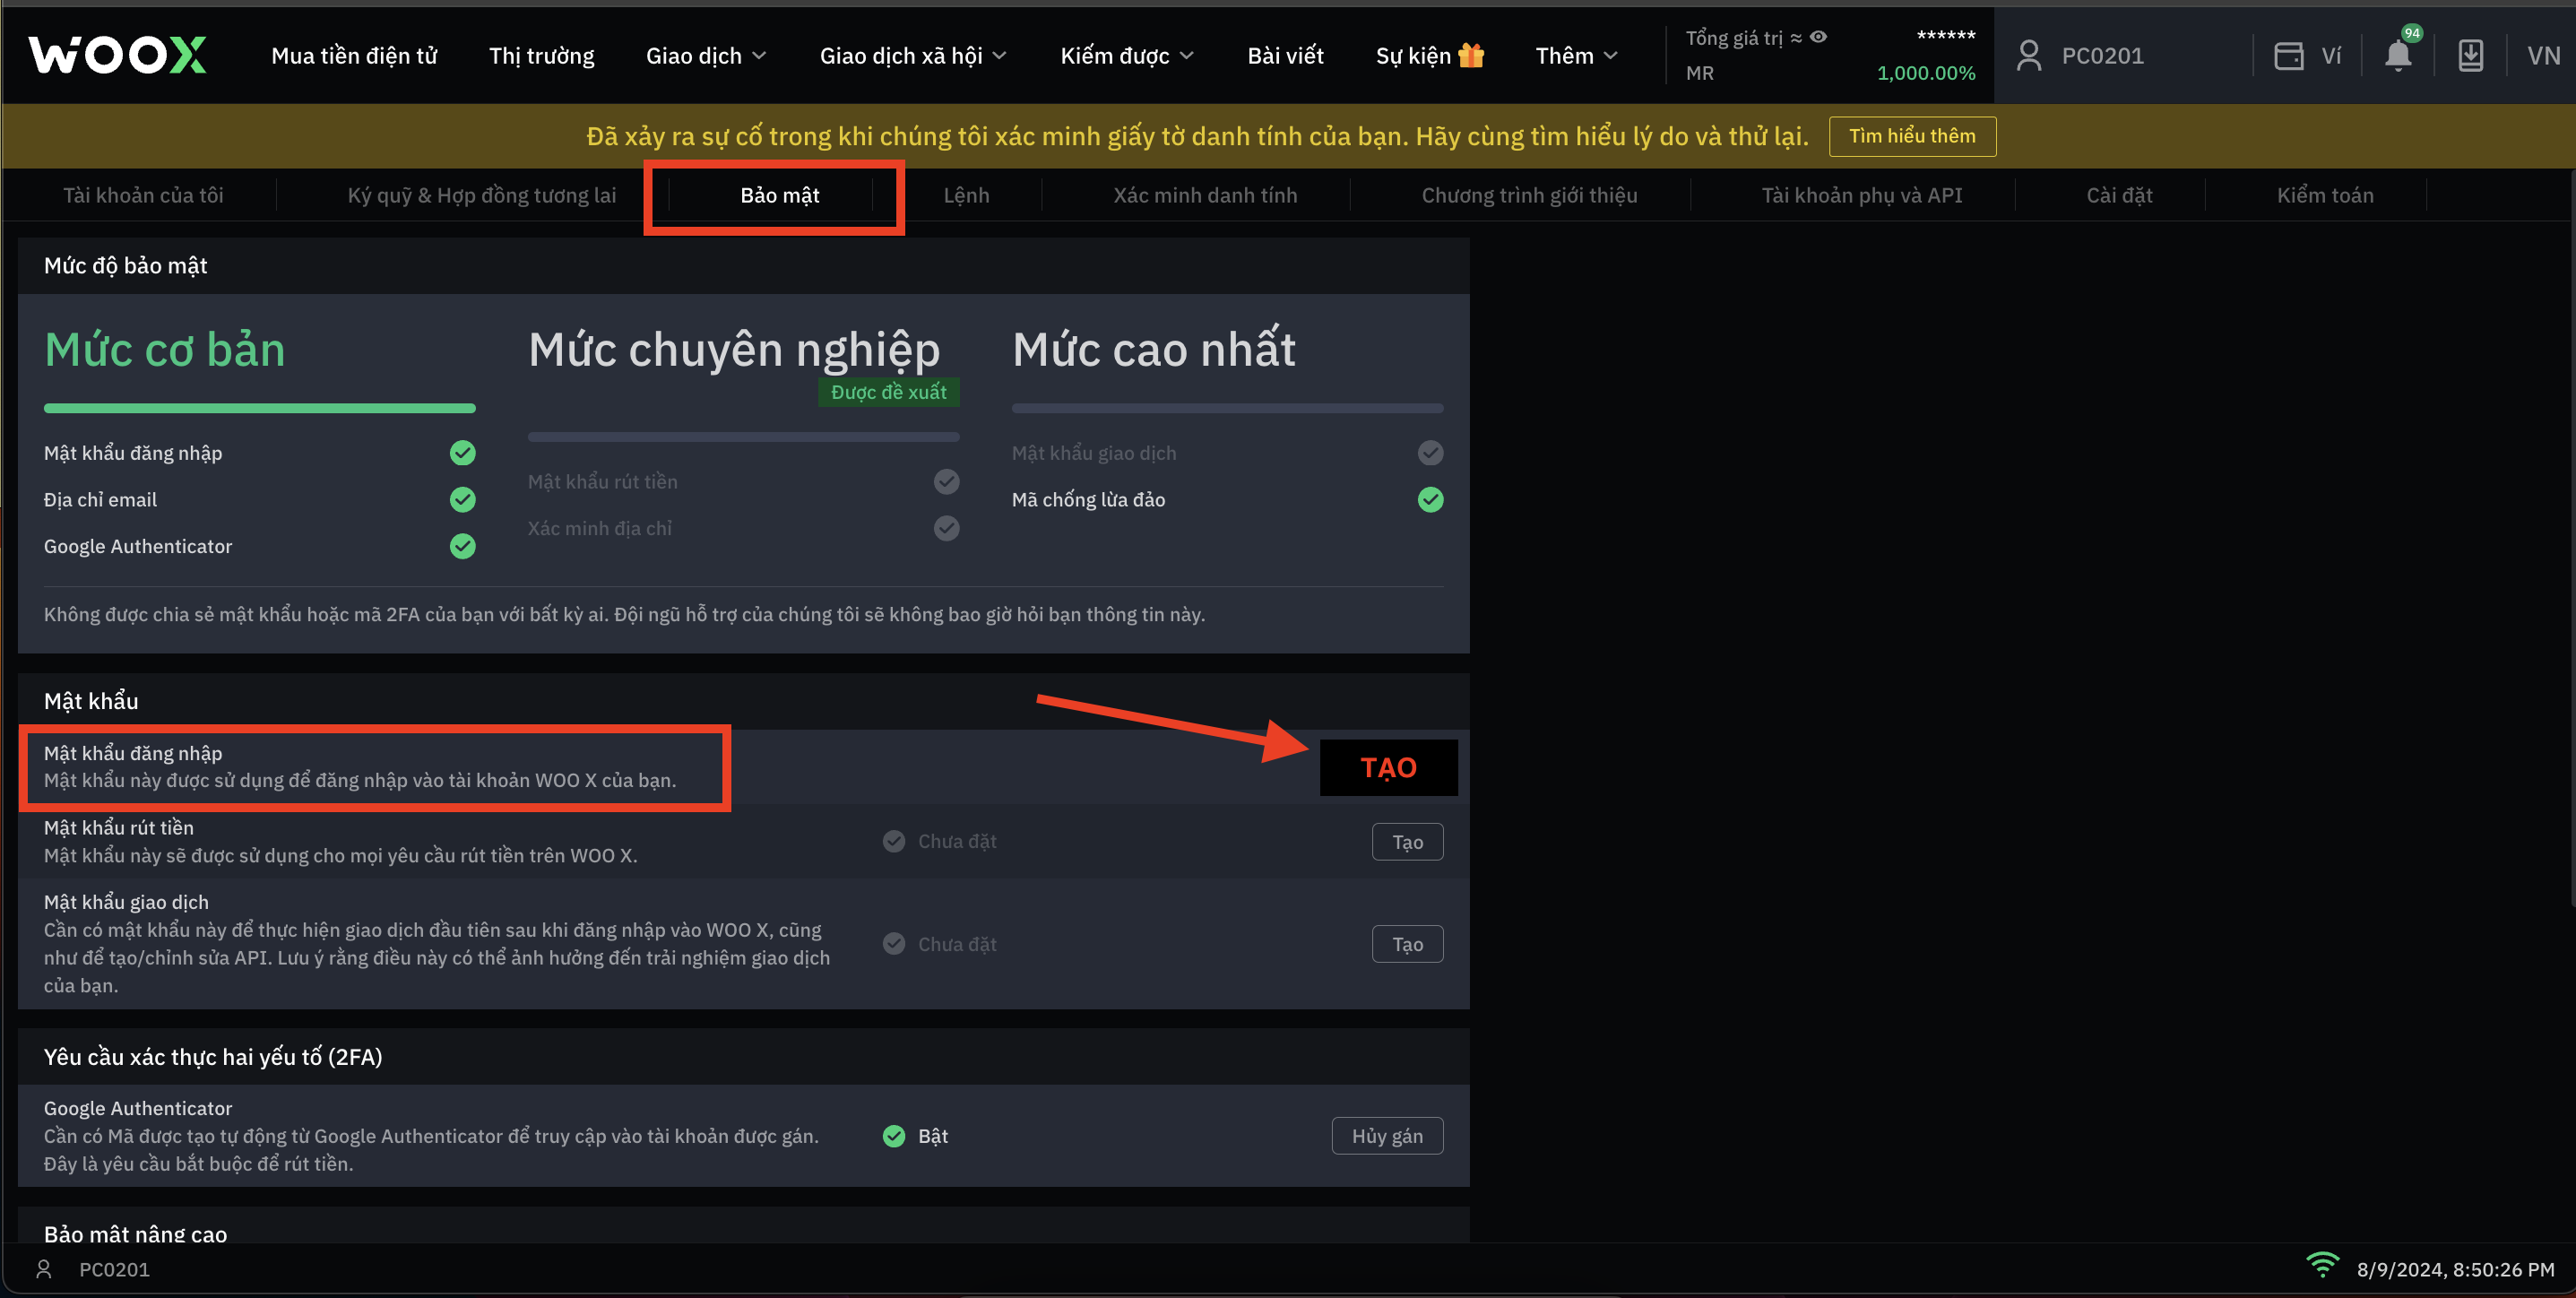This screenshot has width=2576, height=1298.
Task: Click the Mức chuyên nghiệp progress bar
Action: pyautogui.click(x=743, y=436)
